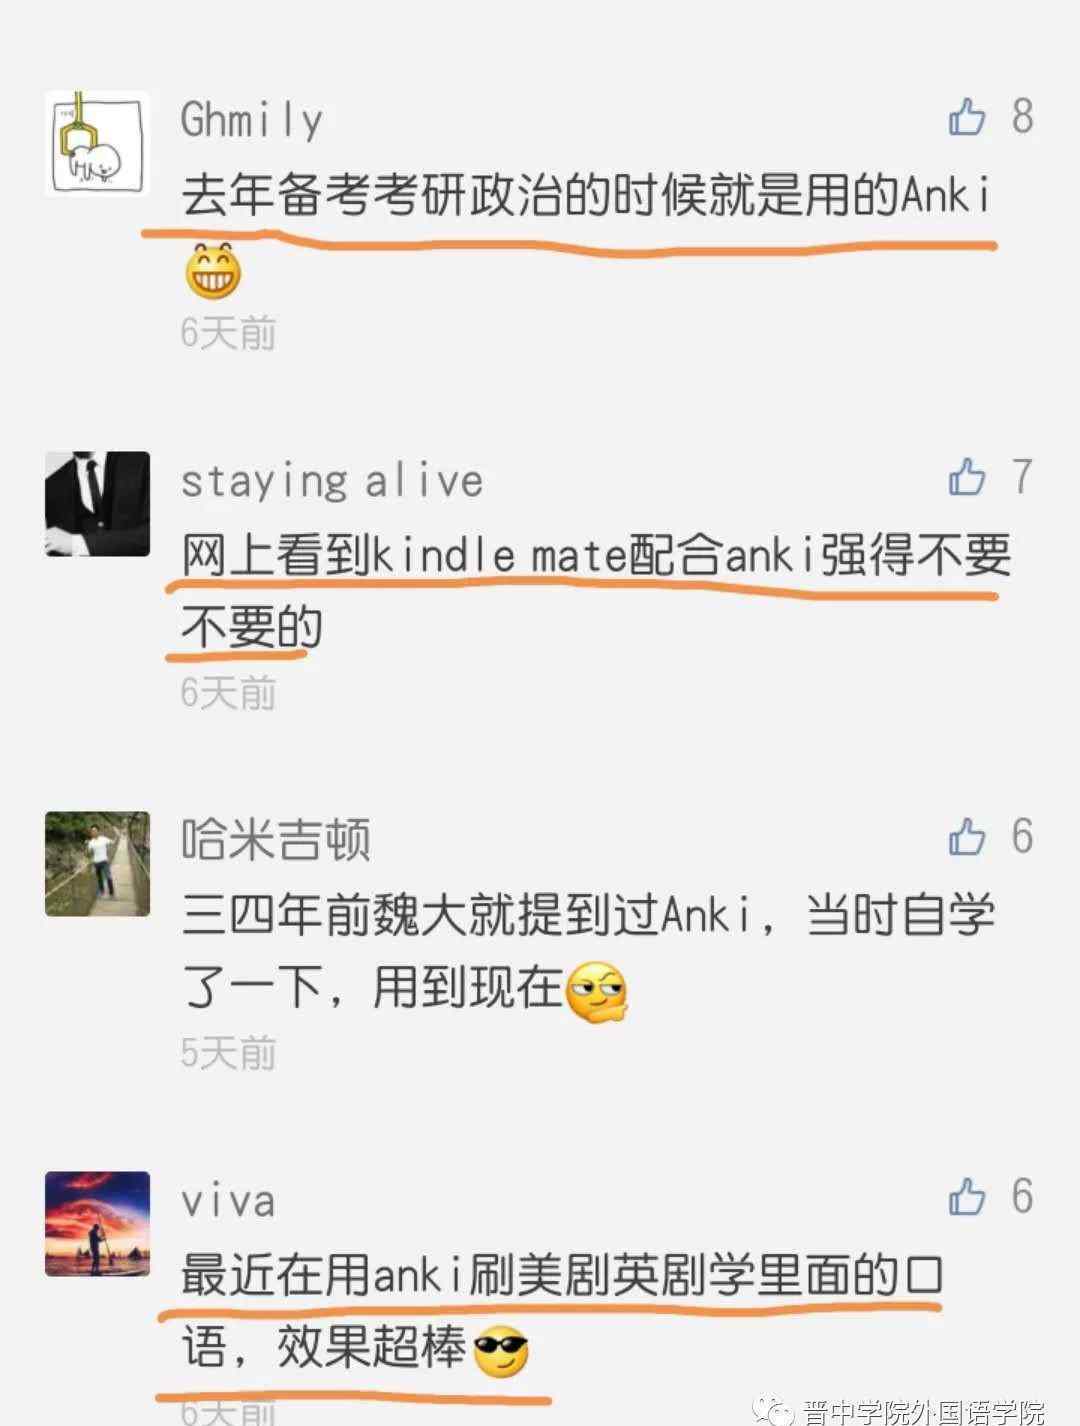This screenshot has height=1426, width=1080.
Task: Tap the smirking thinking emoji after 用到现在
Action: pos(597,991)
